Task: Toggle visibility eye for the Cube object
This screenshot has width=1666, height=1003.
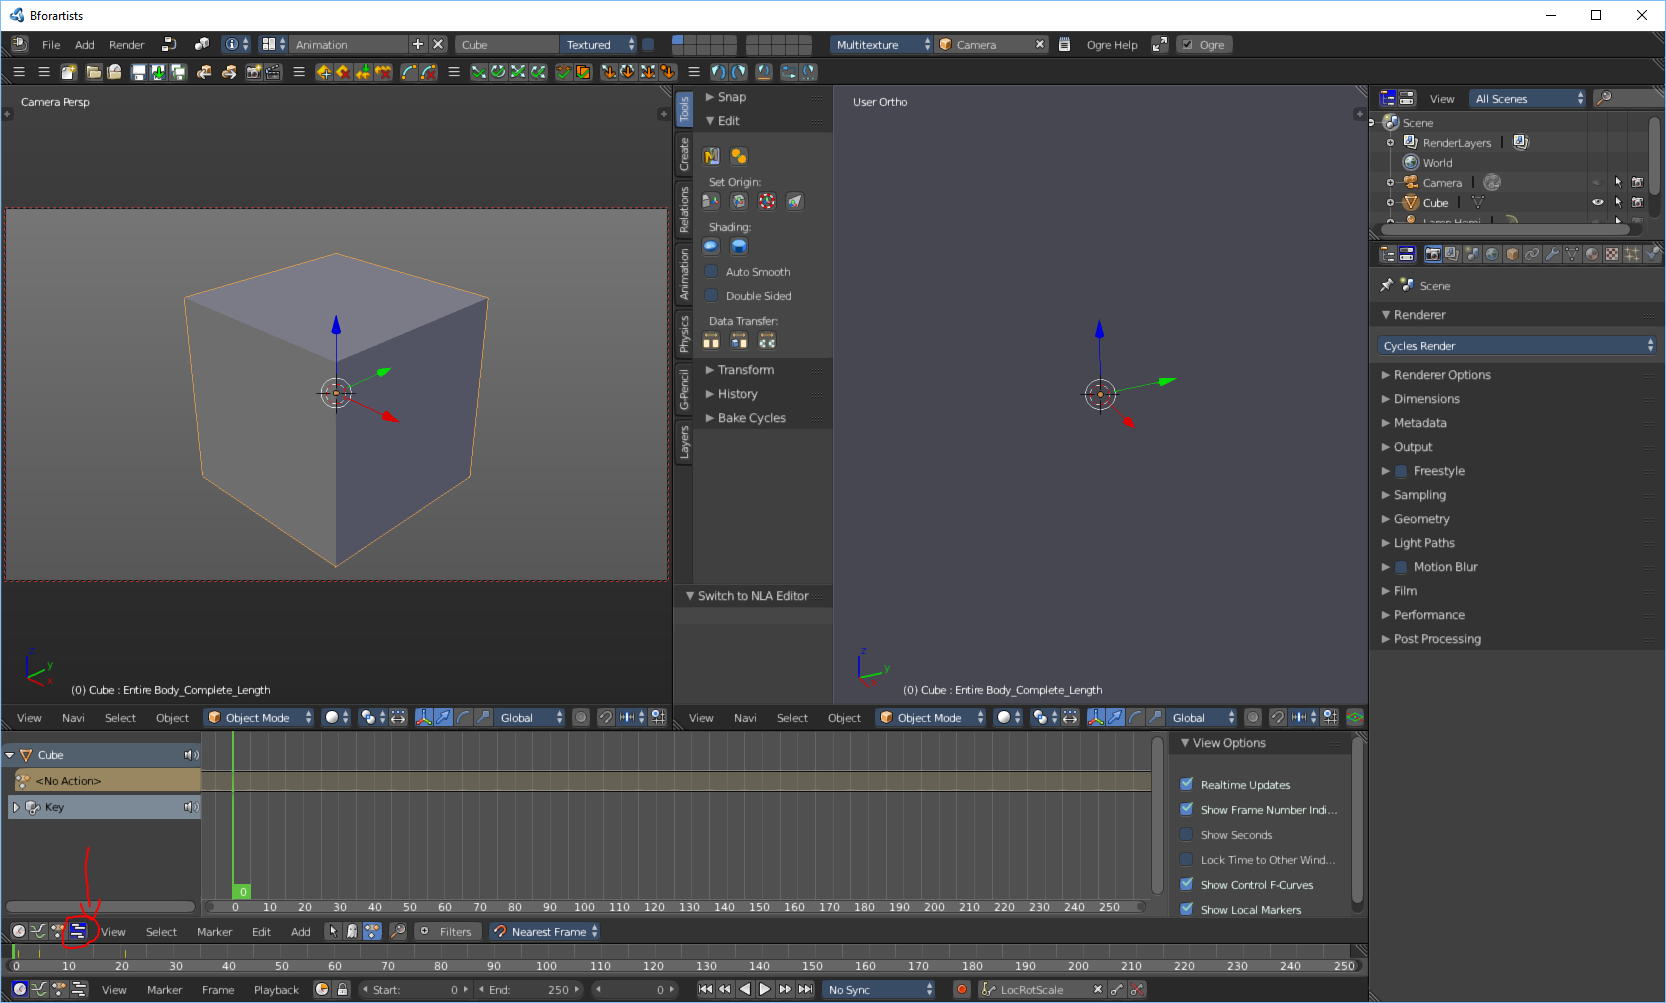Action: 1597,202
